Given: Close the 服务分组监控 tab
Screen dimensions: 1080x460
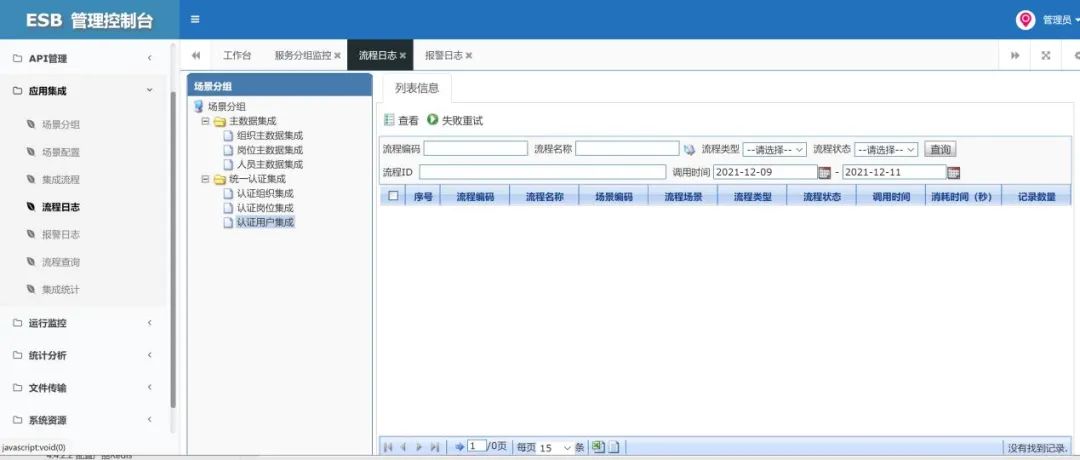Looking at the screenshot, I should (338, 56).
